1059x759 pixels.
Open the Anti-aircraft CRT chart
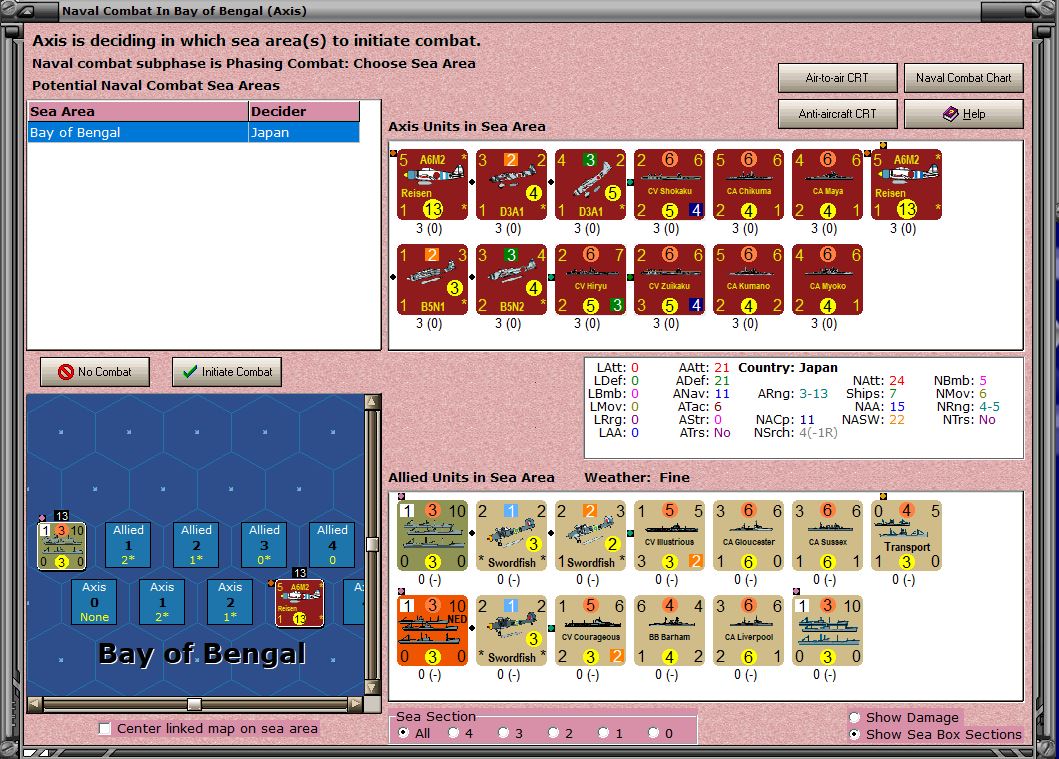837,113
